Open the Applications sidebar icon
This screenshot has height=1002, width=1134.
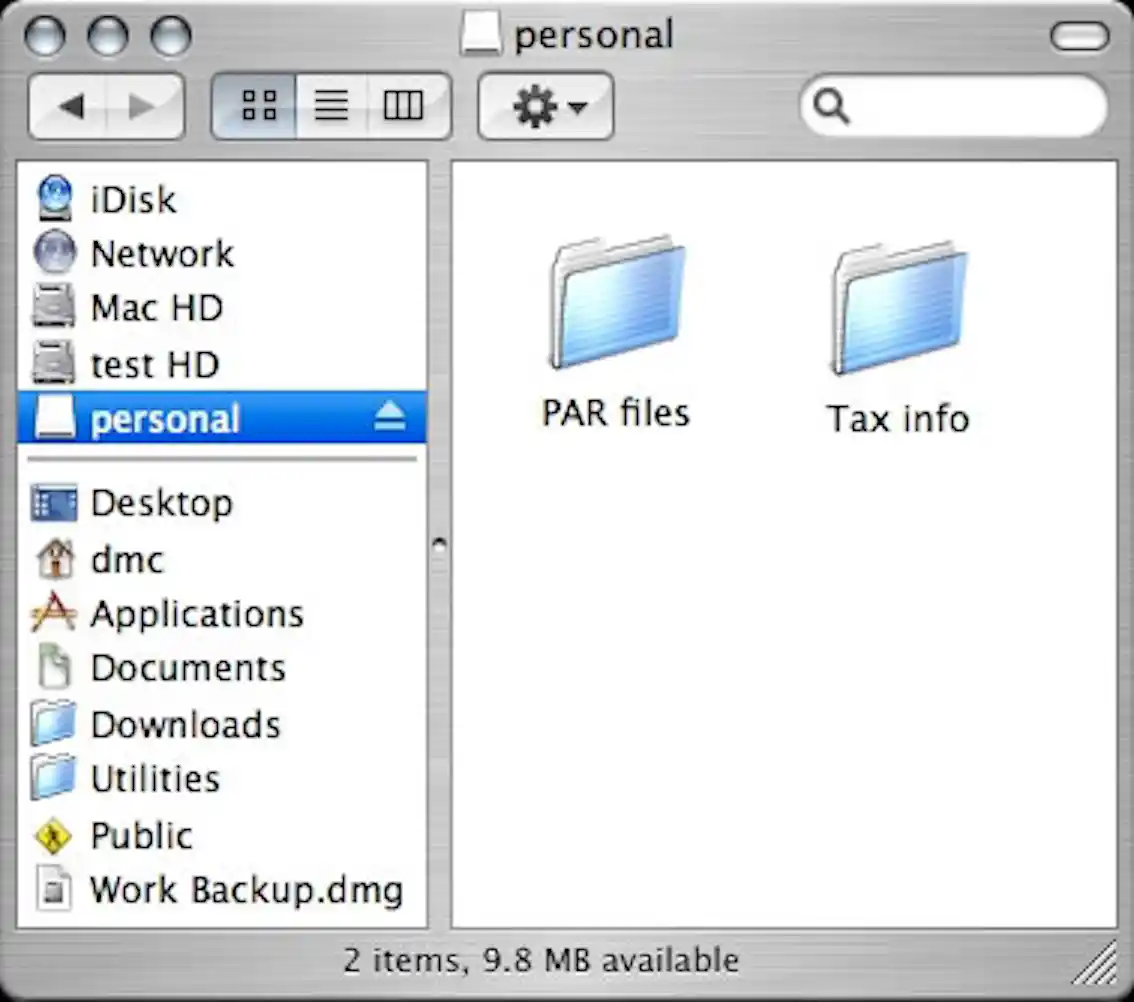pyautogui.click(x=55, y=614)
